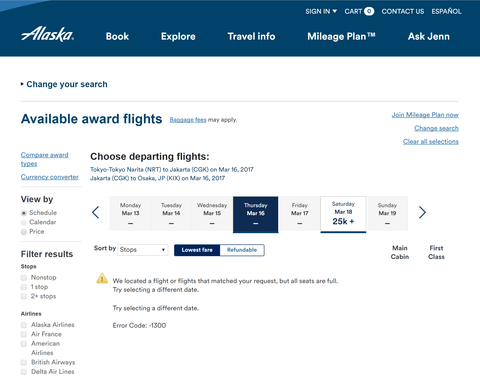Check the Nonstop filter checkbox
This screenshot has height=378, width=480.
click(24, 278)
